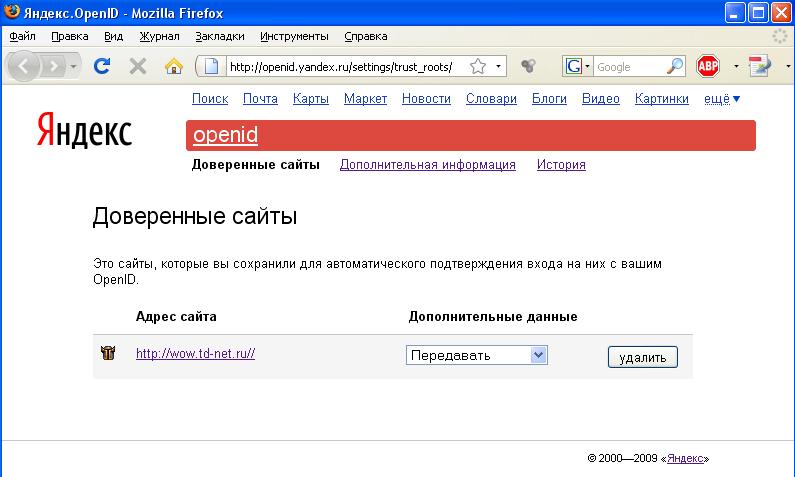Image resolution: width=795 pixels, height=477 pixels.
Task: Open the Закладки menu
Action: tap(220, 36)
